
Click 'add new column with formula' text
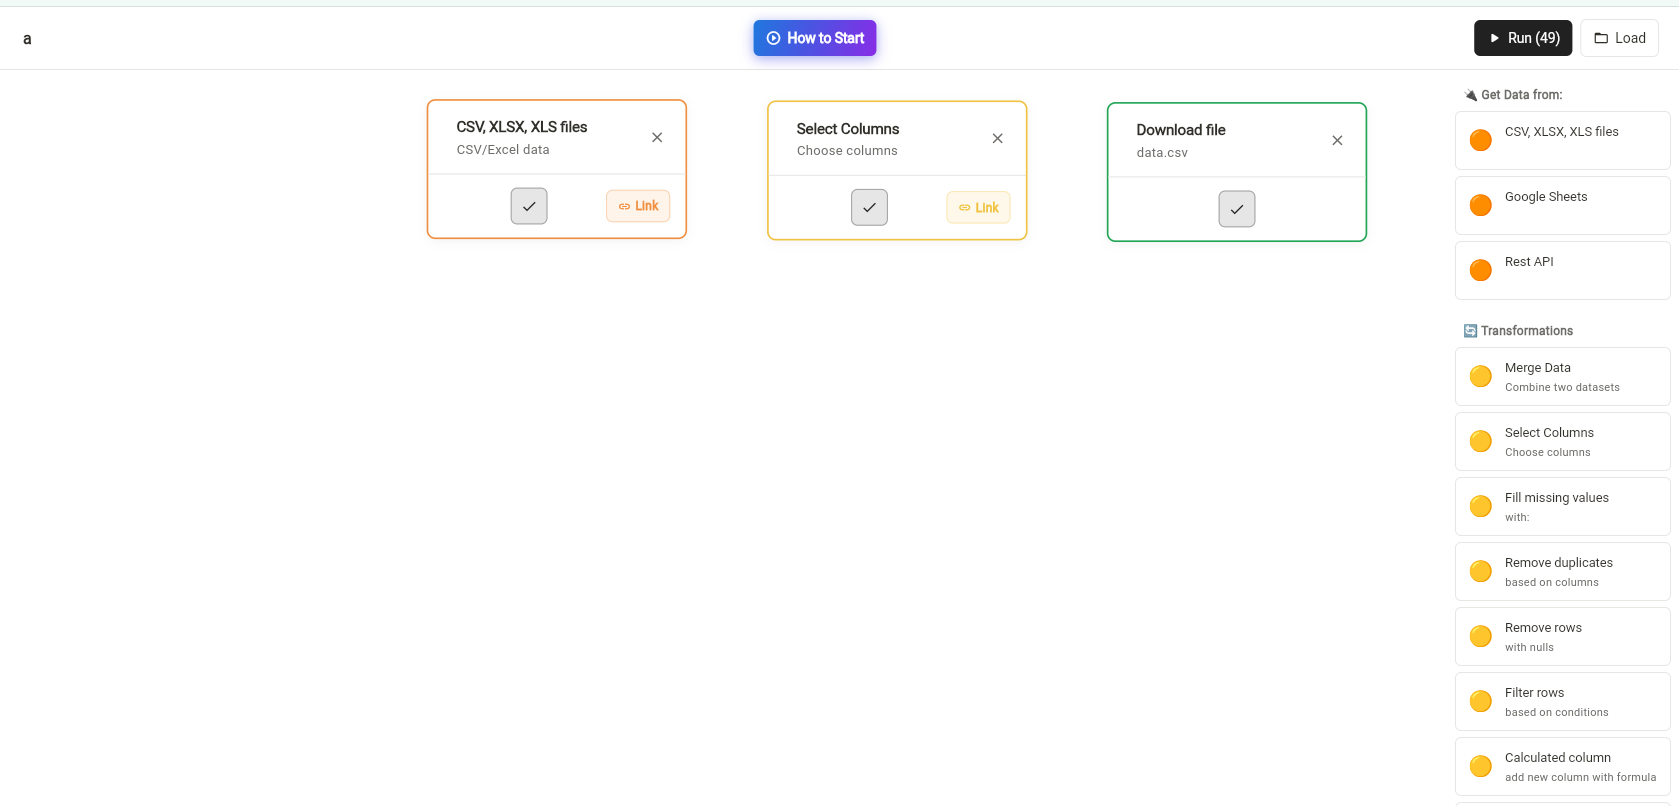click(x=1580, y=778)
